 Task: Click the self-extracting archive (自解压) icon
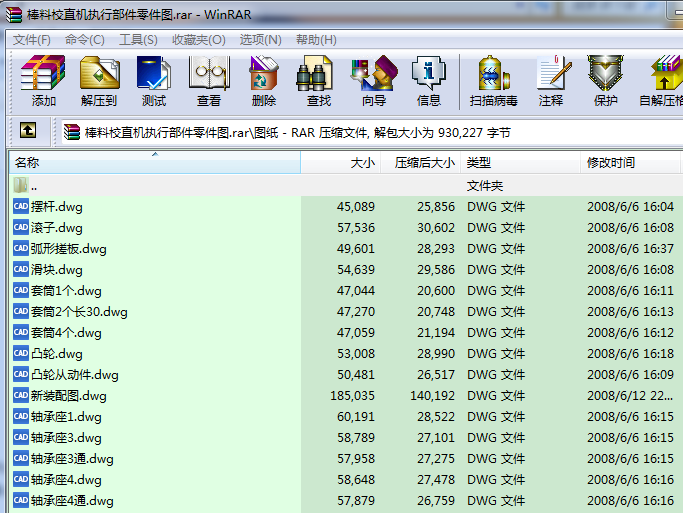pos(663,81)
